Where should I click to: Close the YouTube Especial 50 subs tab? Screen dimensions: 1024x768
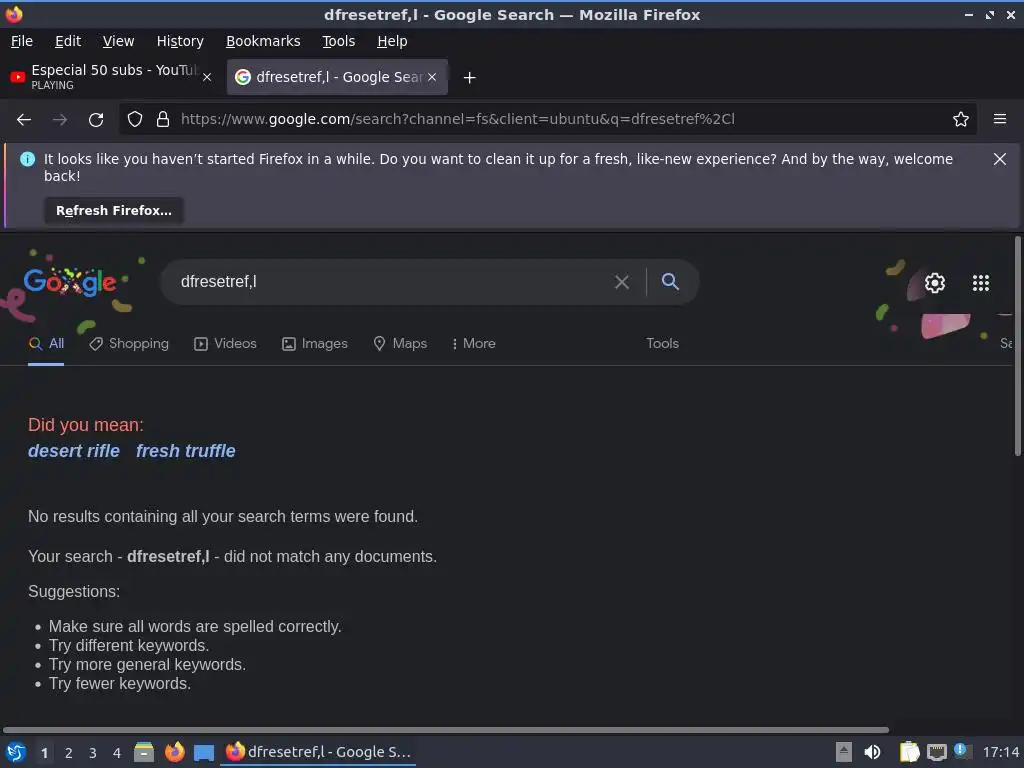click(x=206, y=77)
